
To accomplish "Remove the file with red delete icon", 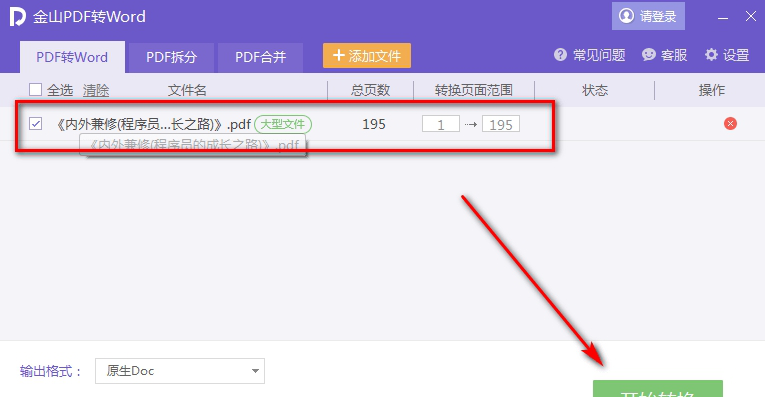I will pyautogui.click(x=730, y=124).
